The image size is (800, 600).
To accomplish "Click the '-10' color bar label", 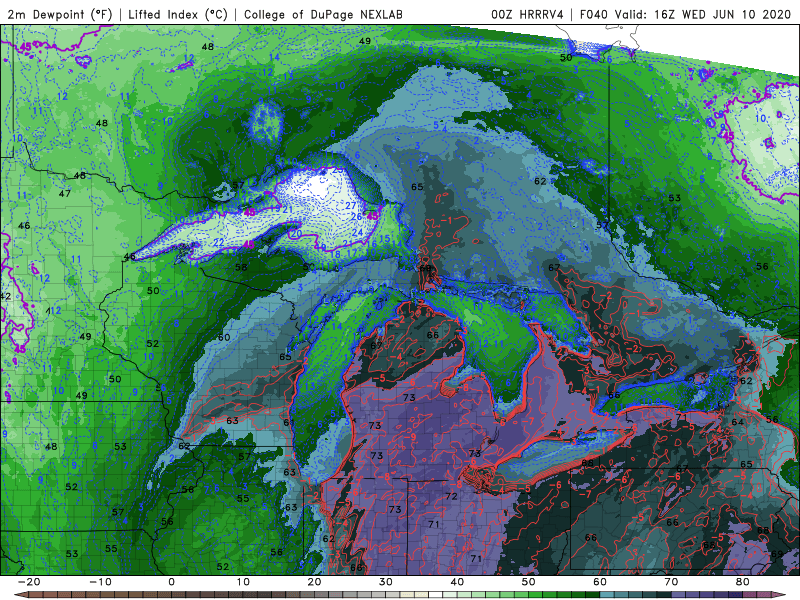I will click(100, 582).
